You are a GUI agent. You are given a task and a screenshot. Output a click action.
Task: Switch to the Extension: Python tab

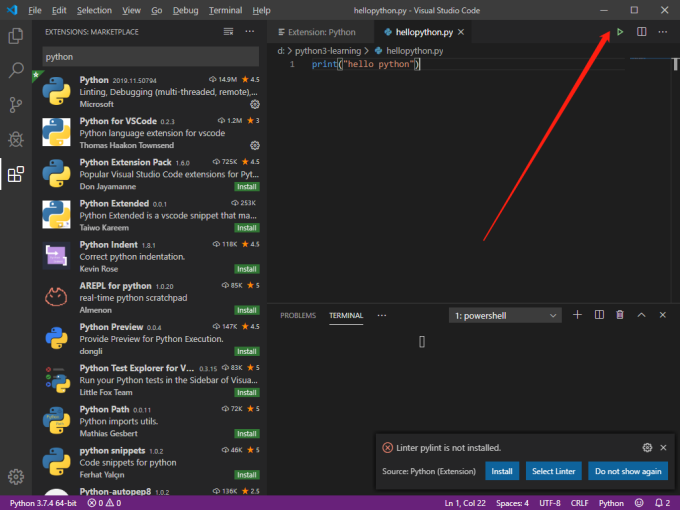320,32
